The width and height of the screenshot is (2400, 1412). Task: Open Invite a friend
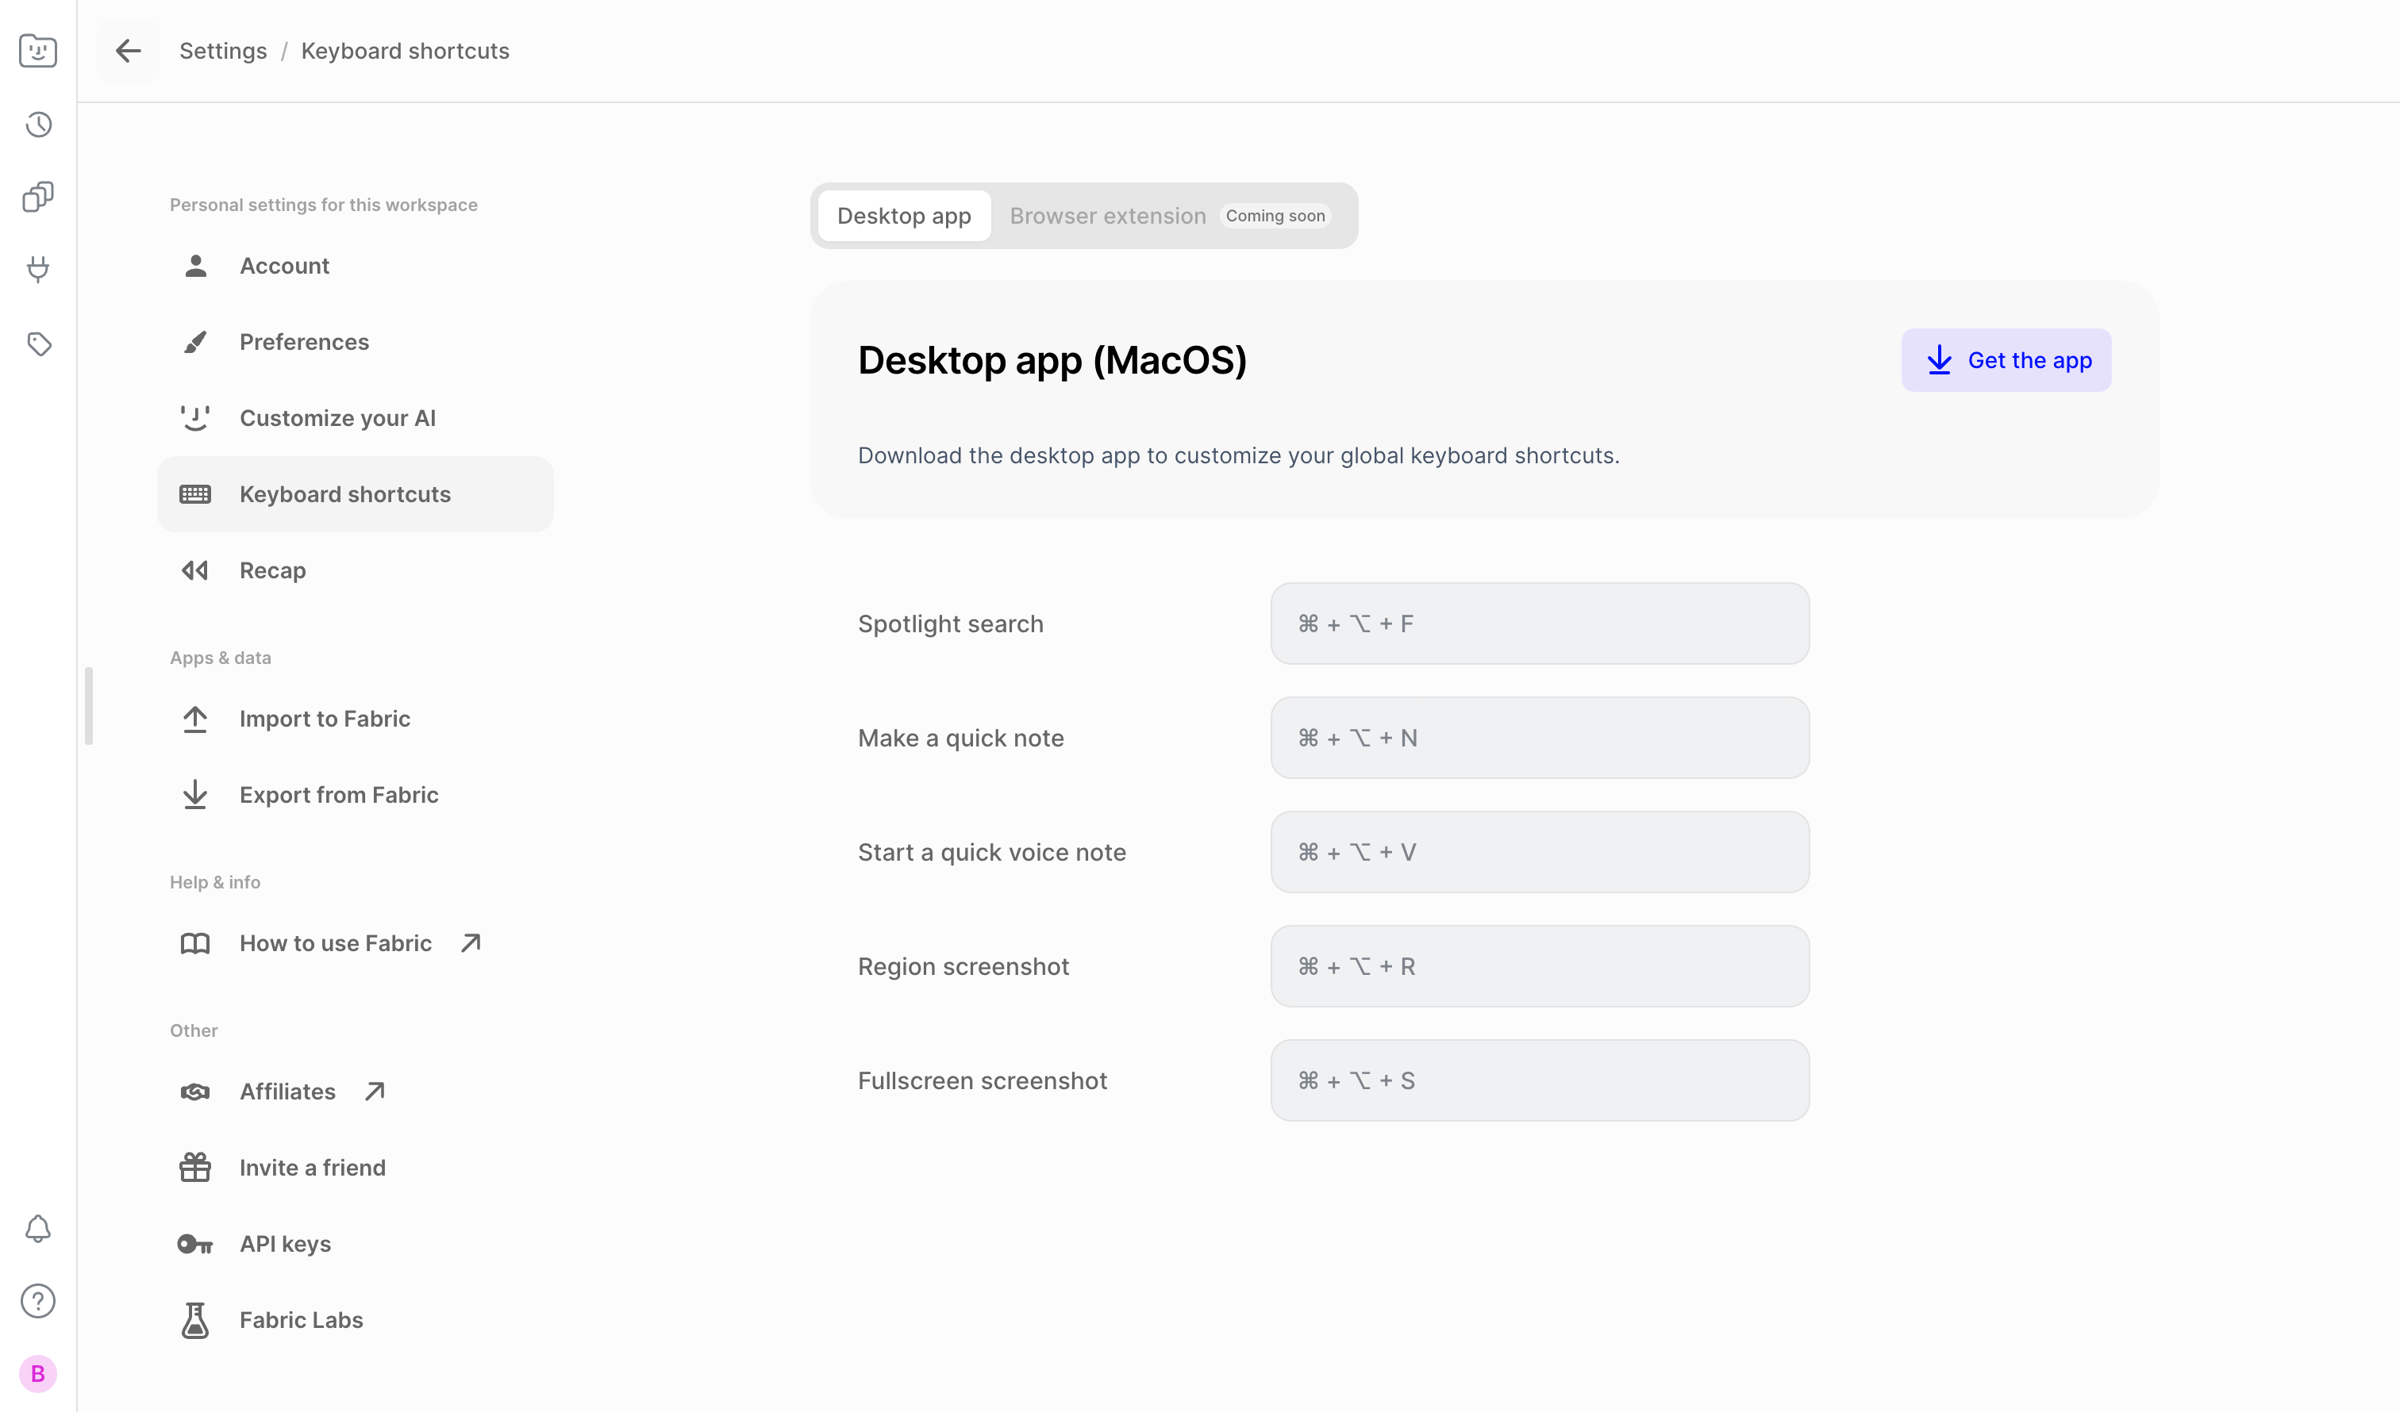355,1168
